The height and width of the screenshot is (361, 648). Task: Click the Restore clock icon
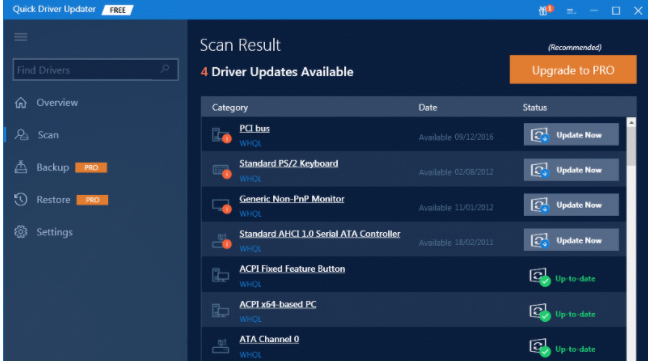[21, 200]
